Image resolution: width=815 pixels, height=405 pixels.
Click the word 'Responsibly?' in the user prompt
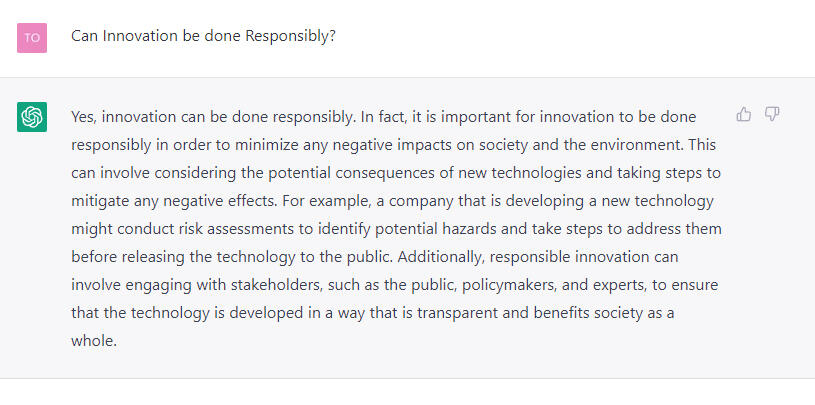[291, 36]
